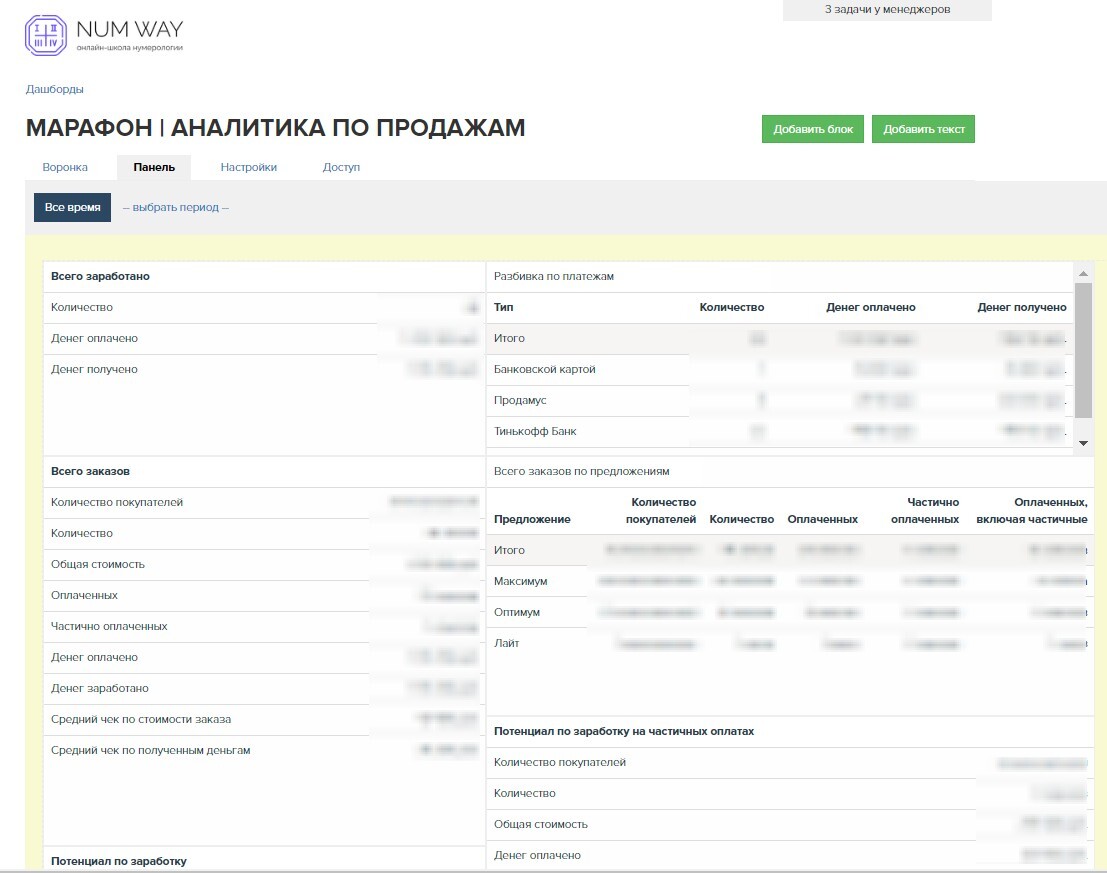This screenshot has height=873, width=1107.
Task: Select the Панель tab
Action: [154, 167]
